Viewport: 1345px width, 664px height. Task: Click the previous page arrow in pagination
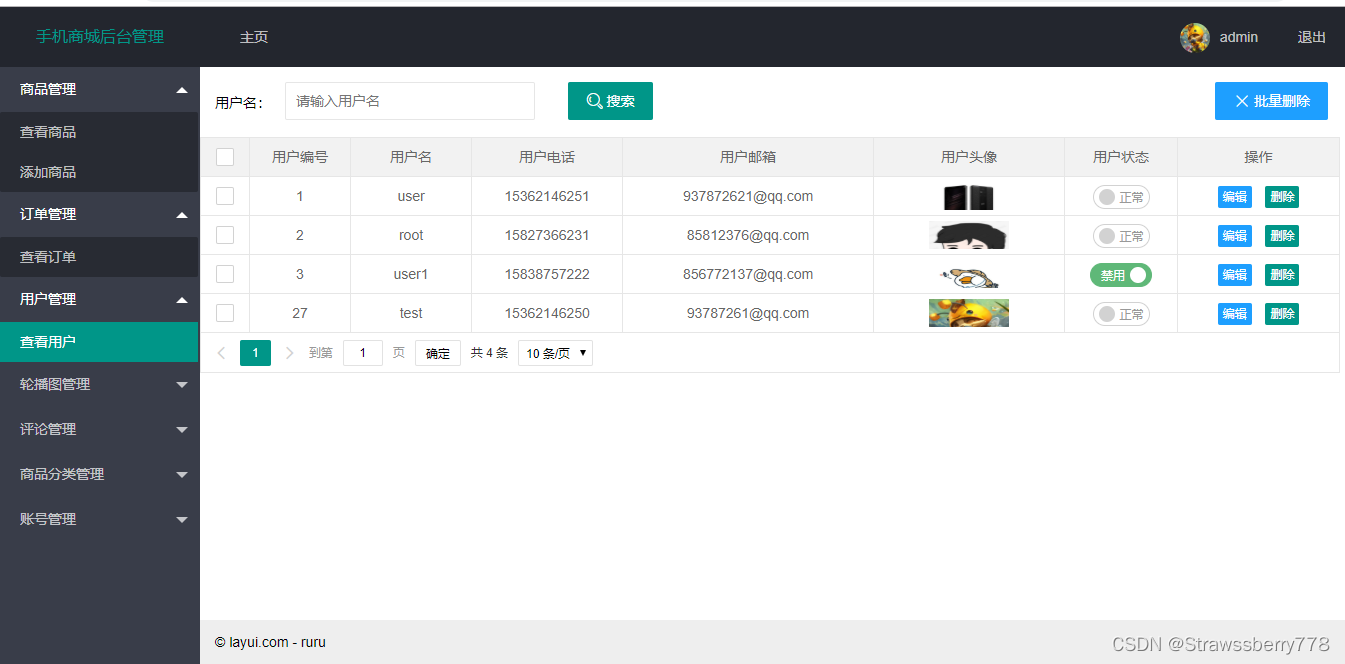tap(221, 353)
